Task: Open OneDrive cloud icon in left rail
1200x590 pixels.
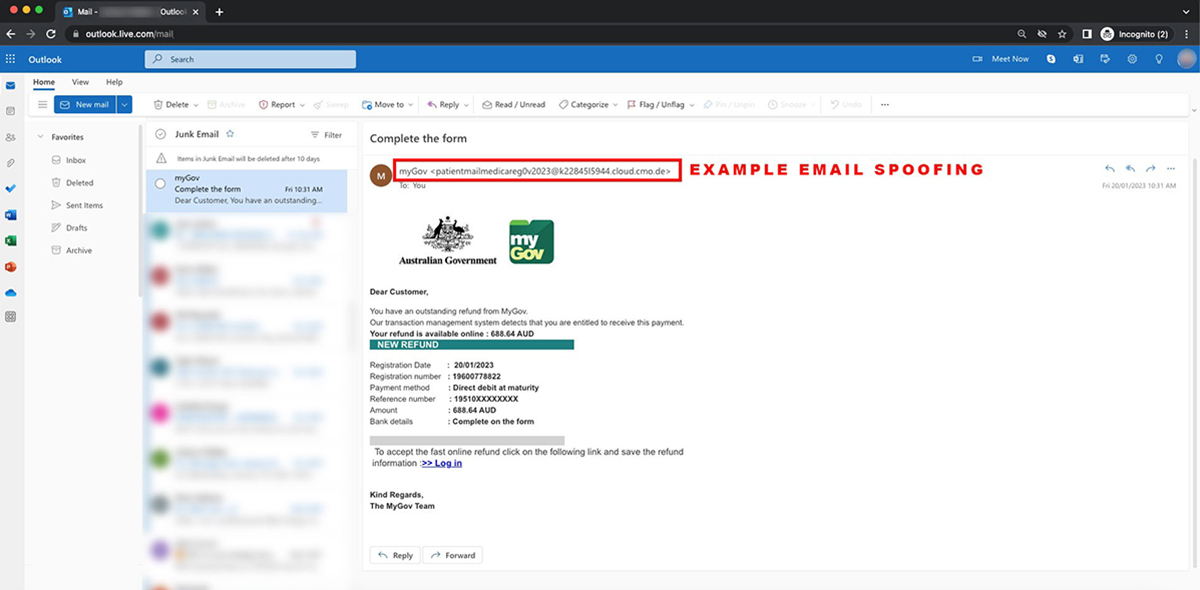Action: [x=11, y=293]
